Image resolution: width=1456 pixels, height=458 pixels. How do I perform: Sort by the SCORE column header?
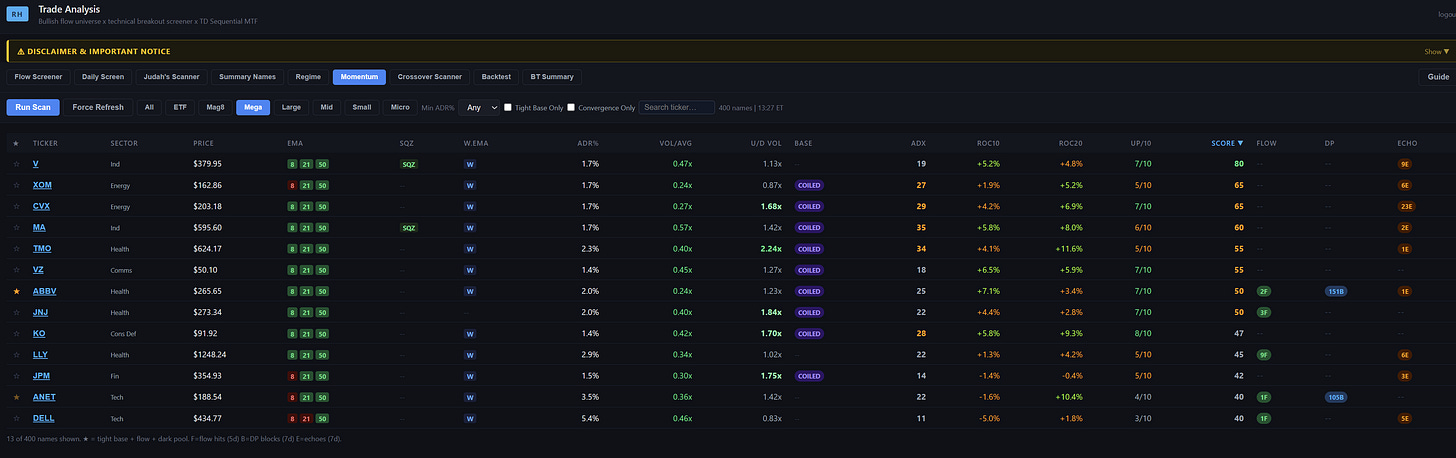pyautogui.click(x=1225, y=143)
